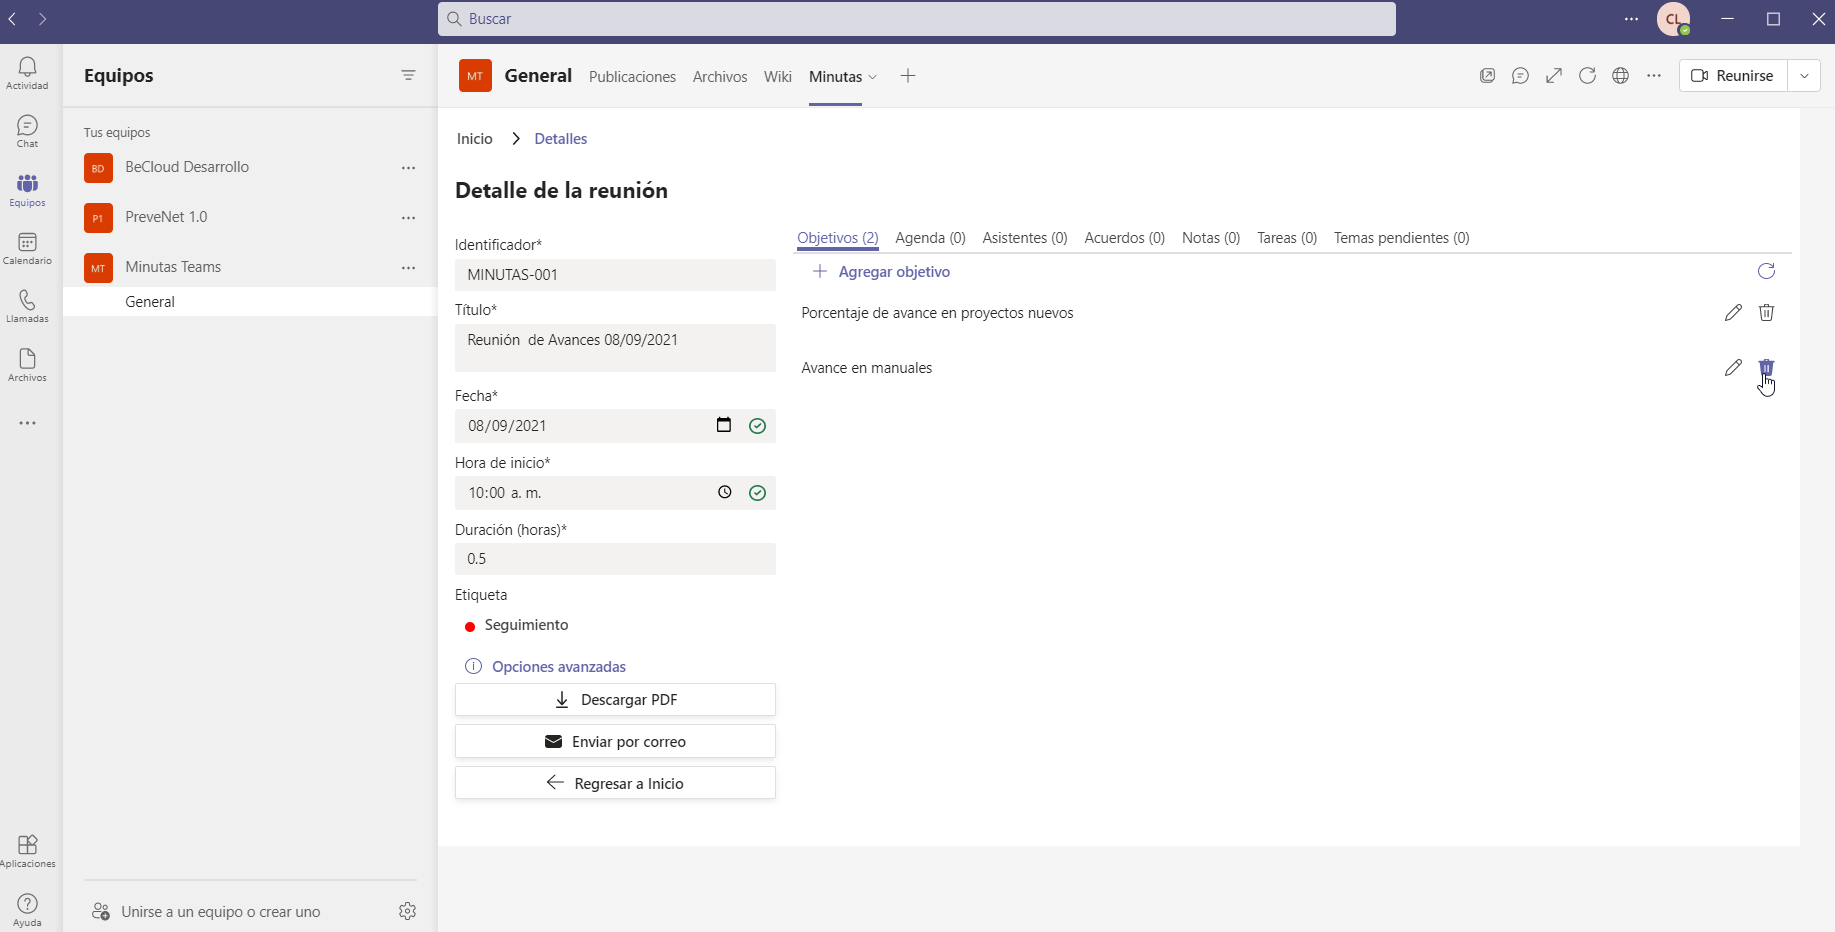1835x932 pixels.
Task: Edit the Avance en manuales objective
Action: (1733, 368)
